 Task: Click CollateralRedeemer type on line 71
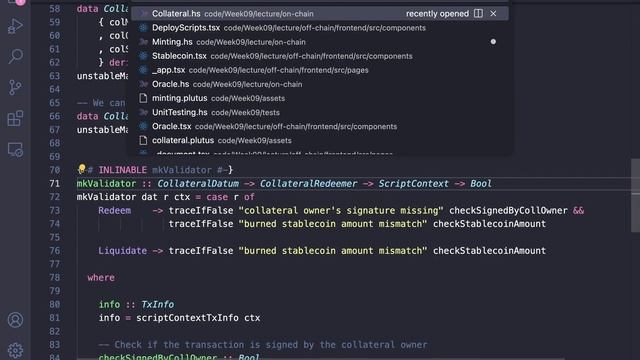[308, 184]
